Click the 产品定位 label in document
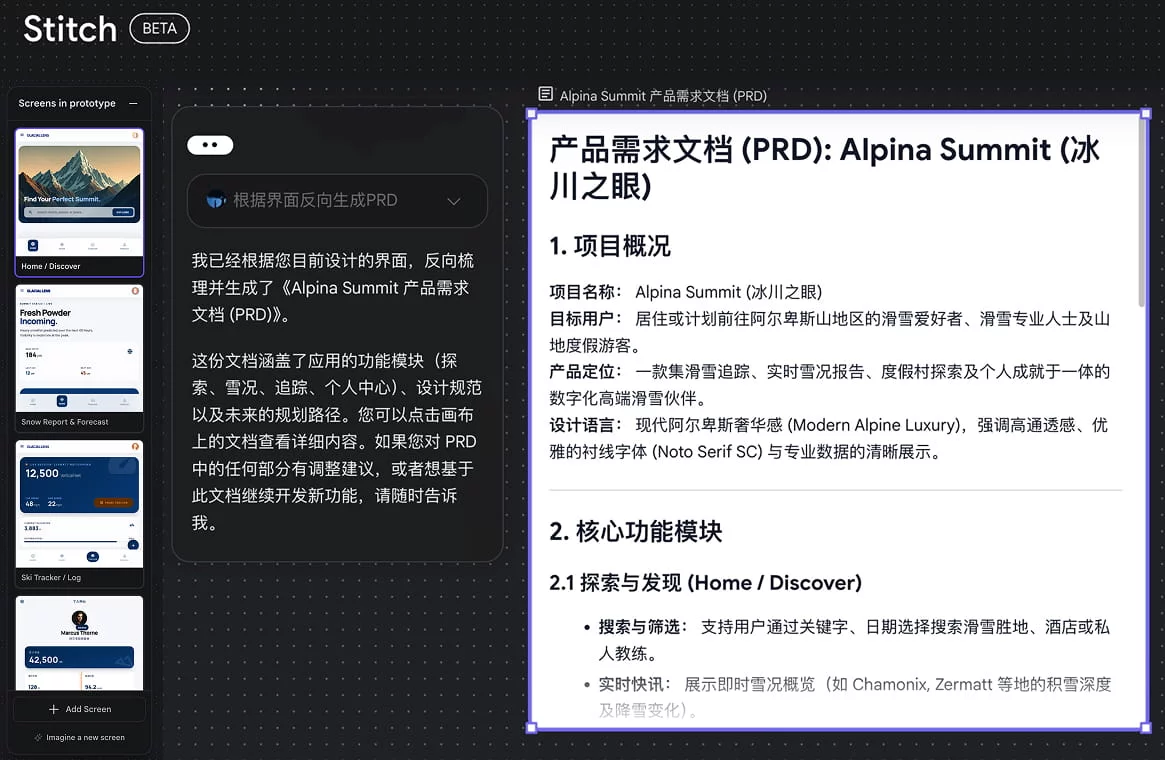The width and height of the screenshot is (1165, 760). (585, 371)
